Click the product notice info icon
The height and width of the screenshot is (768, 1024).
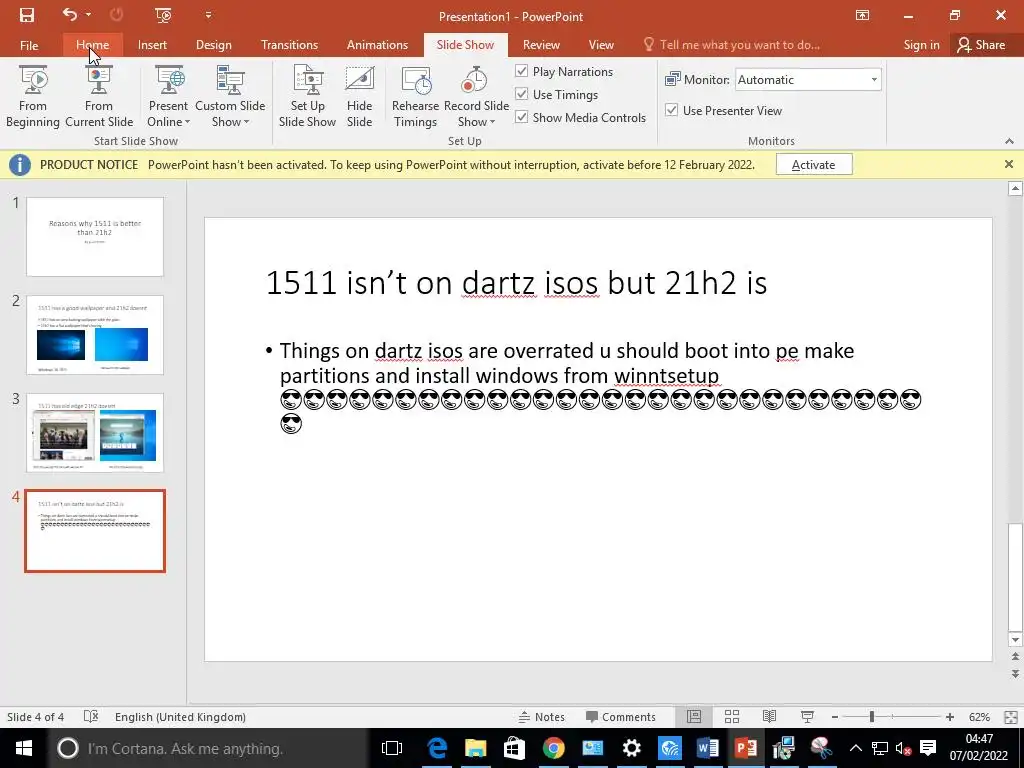[20, 165]
